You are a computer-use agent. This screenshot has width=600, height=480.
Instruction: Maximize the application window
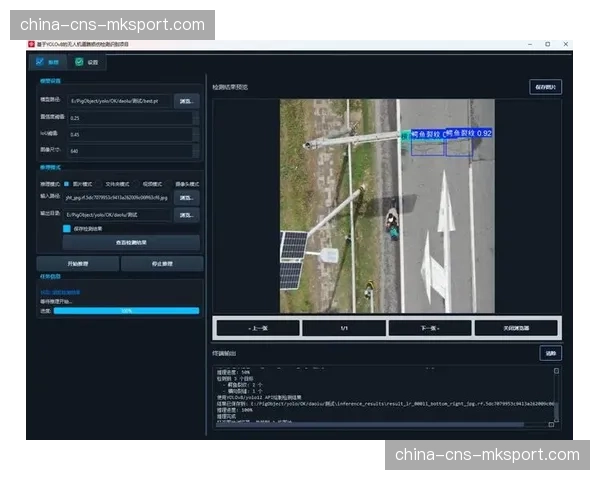[x=547, y=44]
